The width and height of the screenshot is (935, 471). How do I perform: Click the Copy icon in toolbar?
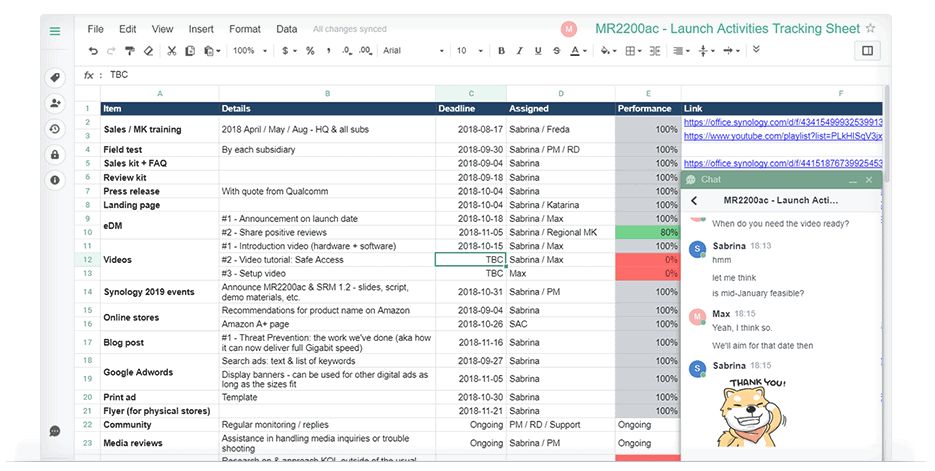(190, 51)
